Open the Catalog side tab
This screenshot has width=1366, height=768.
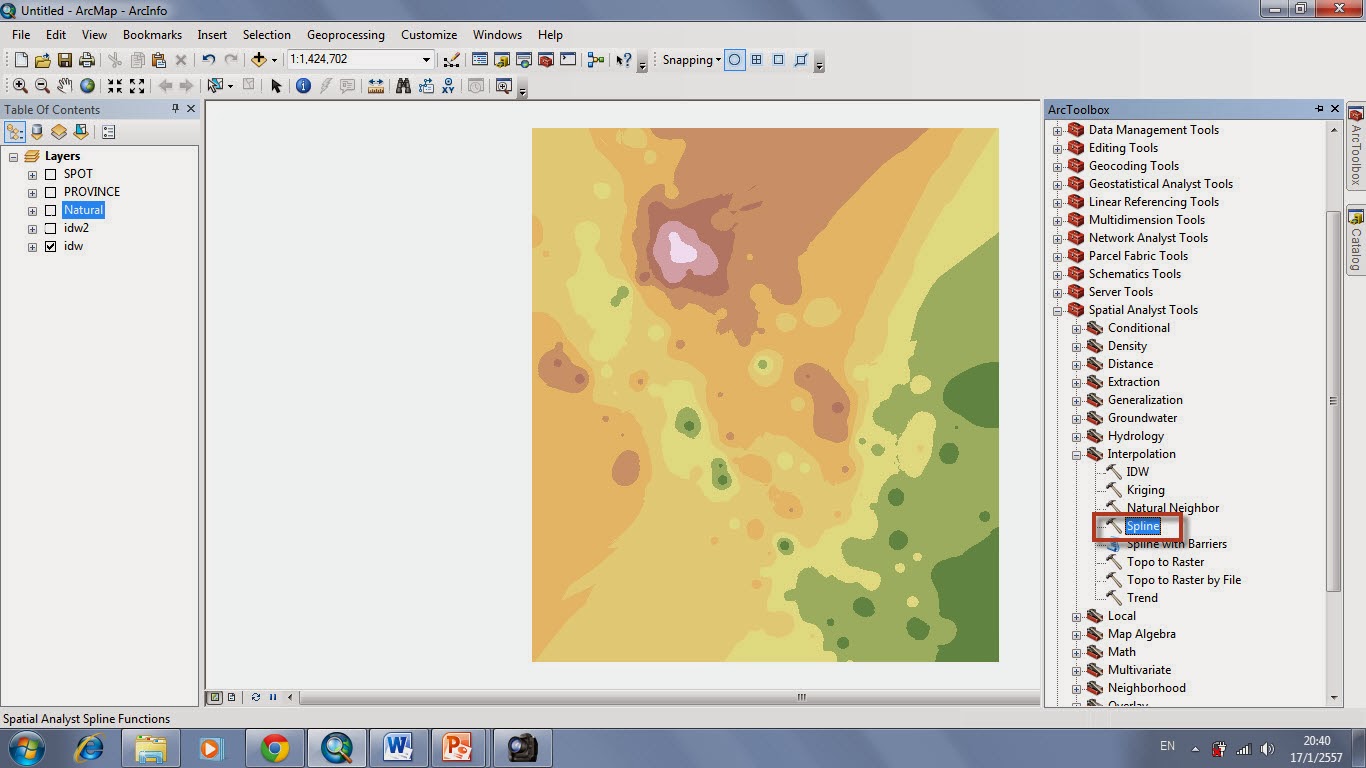(x=1356, y=240)
